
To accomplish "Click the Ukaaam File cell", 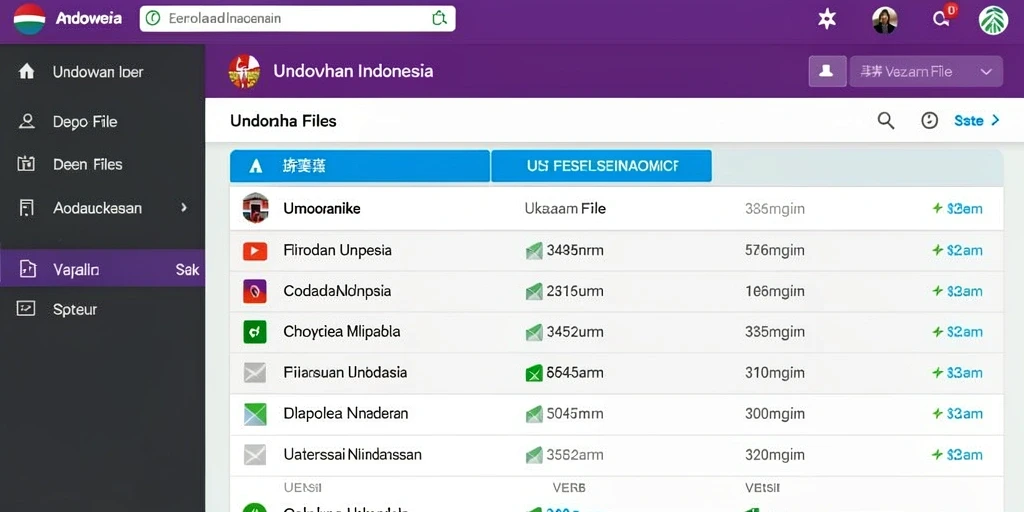I will pos(566,208).
